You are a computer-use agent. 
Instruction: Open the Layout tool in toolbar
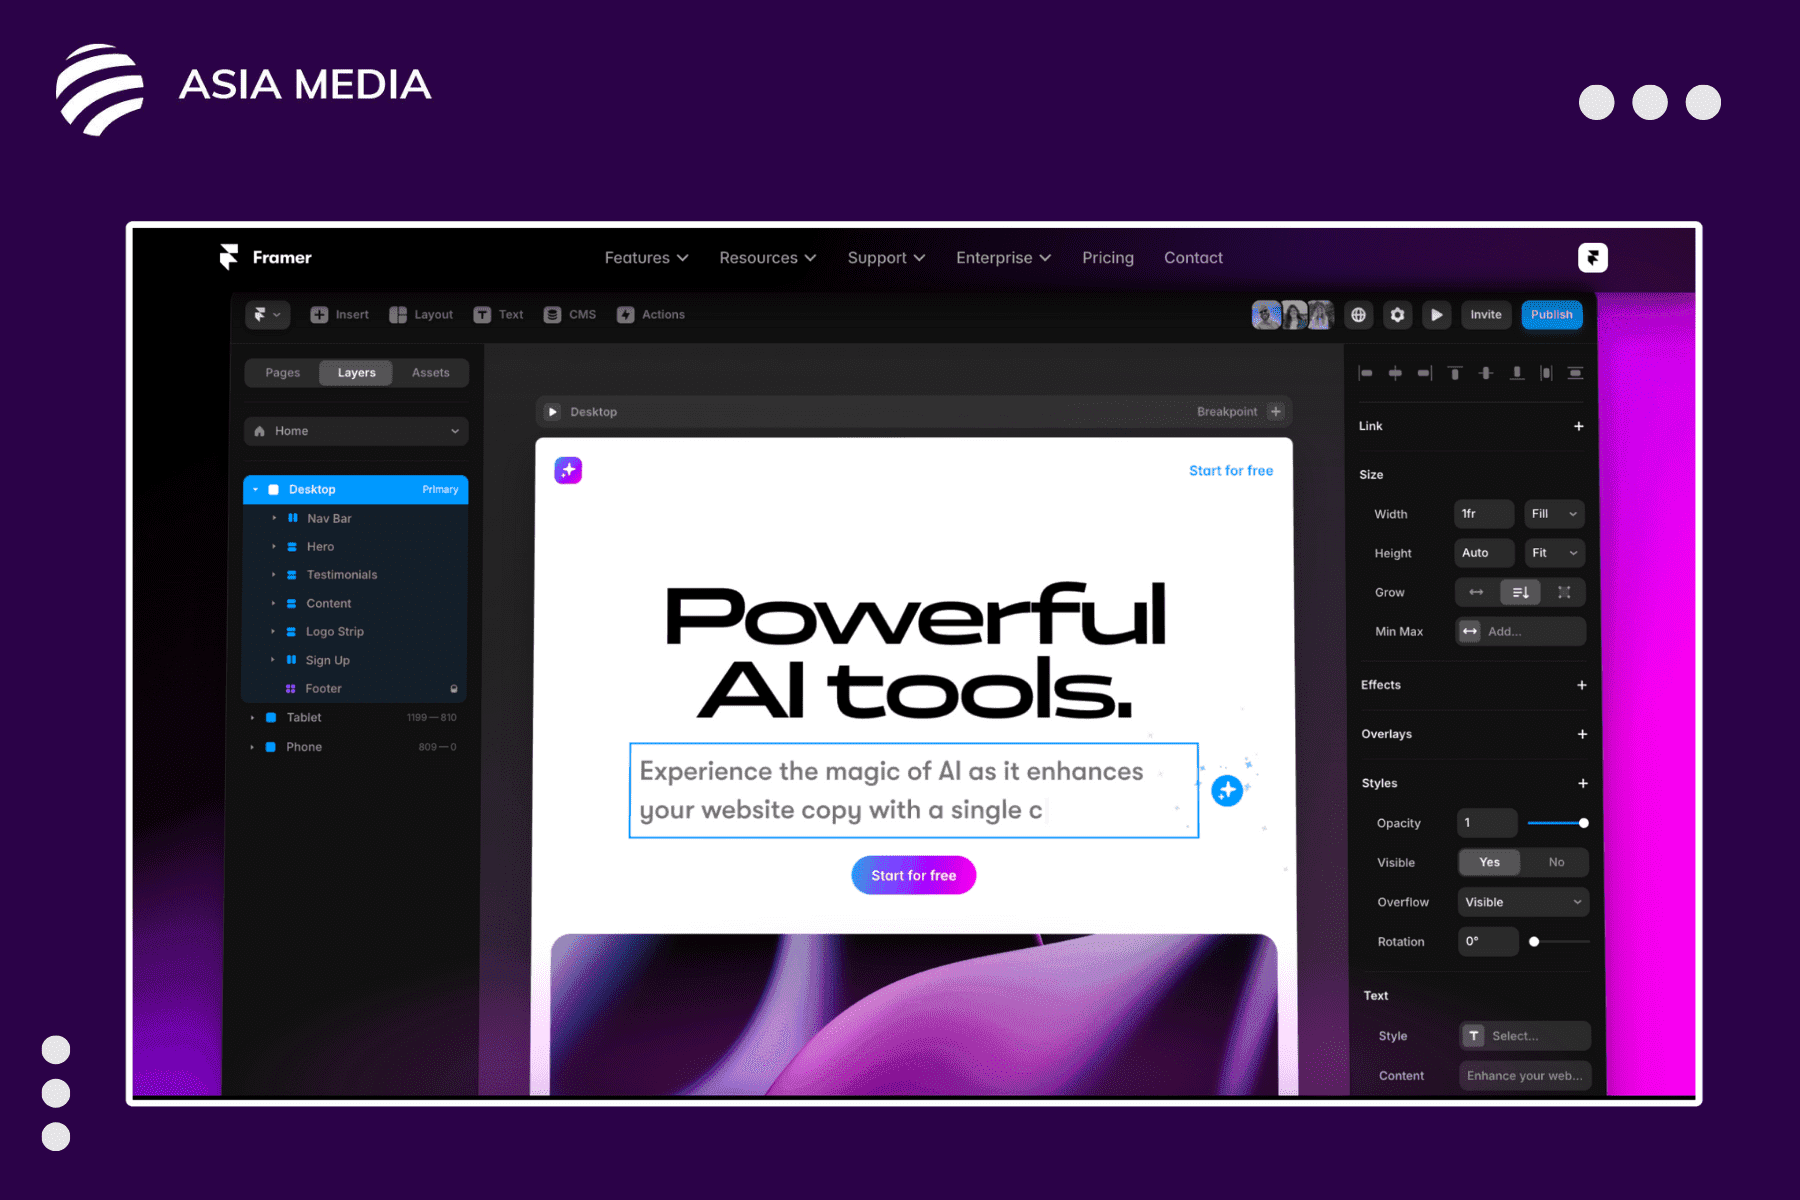coord(421,315)
